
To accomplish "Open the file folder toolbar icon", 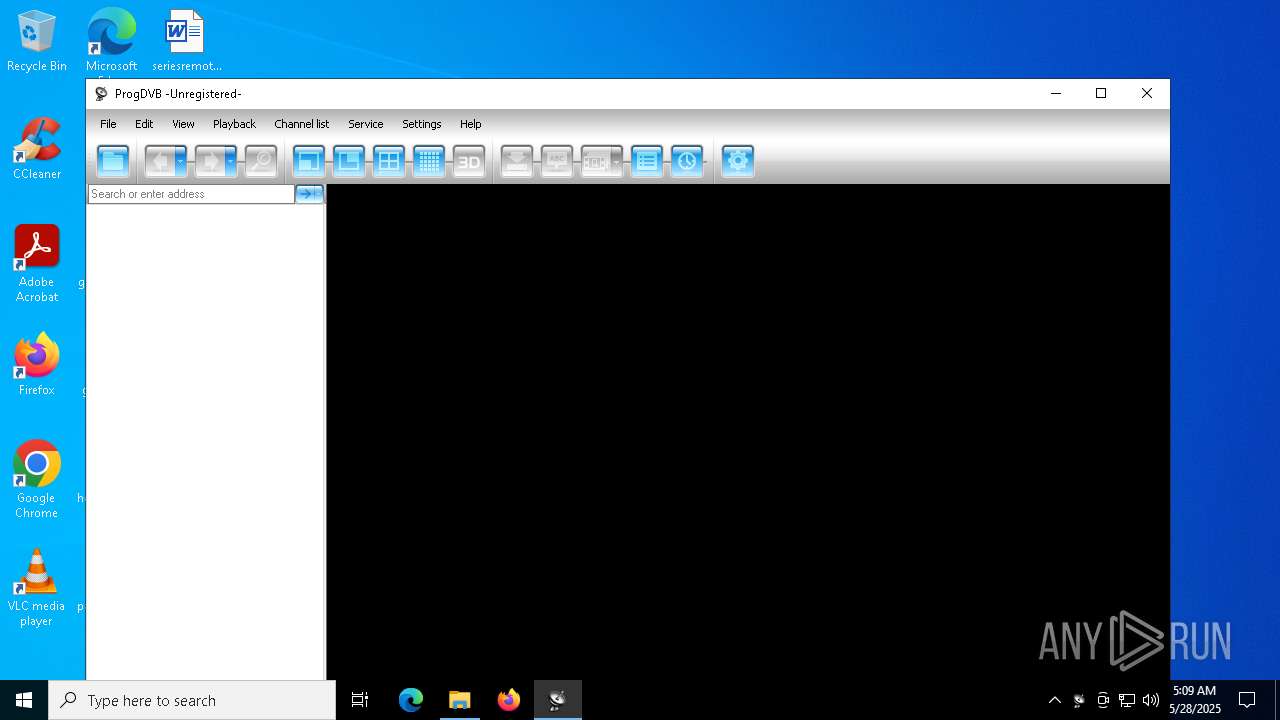I will [x=113, y=161].
